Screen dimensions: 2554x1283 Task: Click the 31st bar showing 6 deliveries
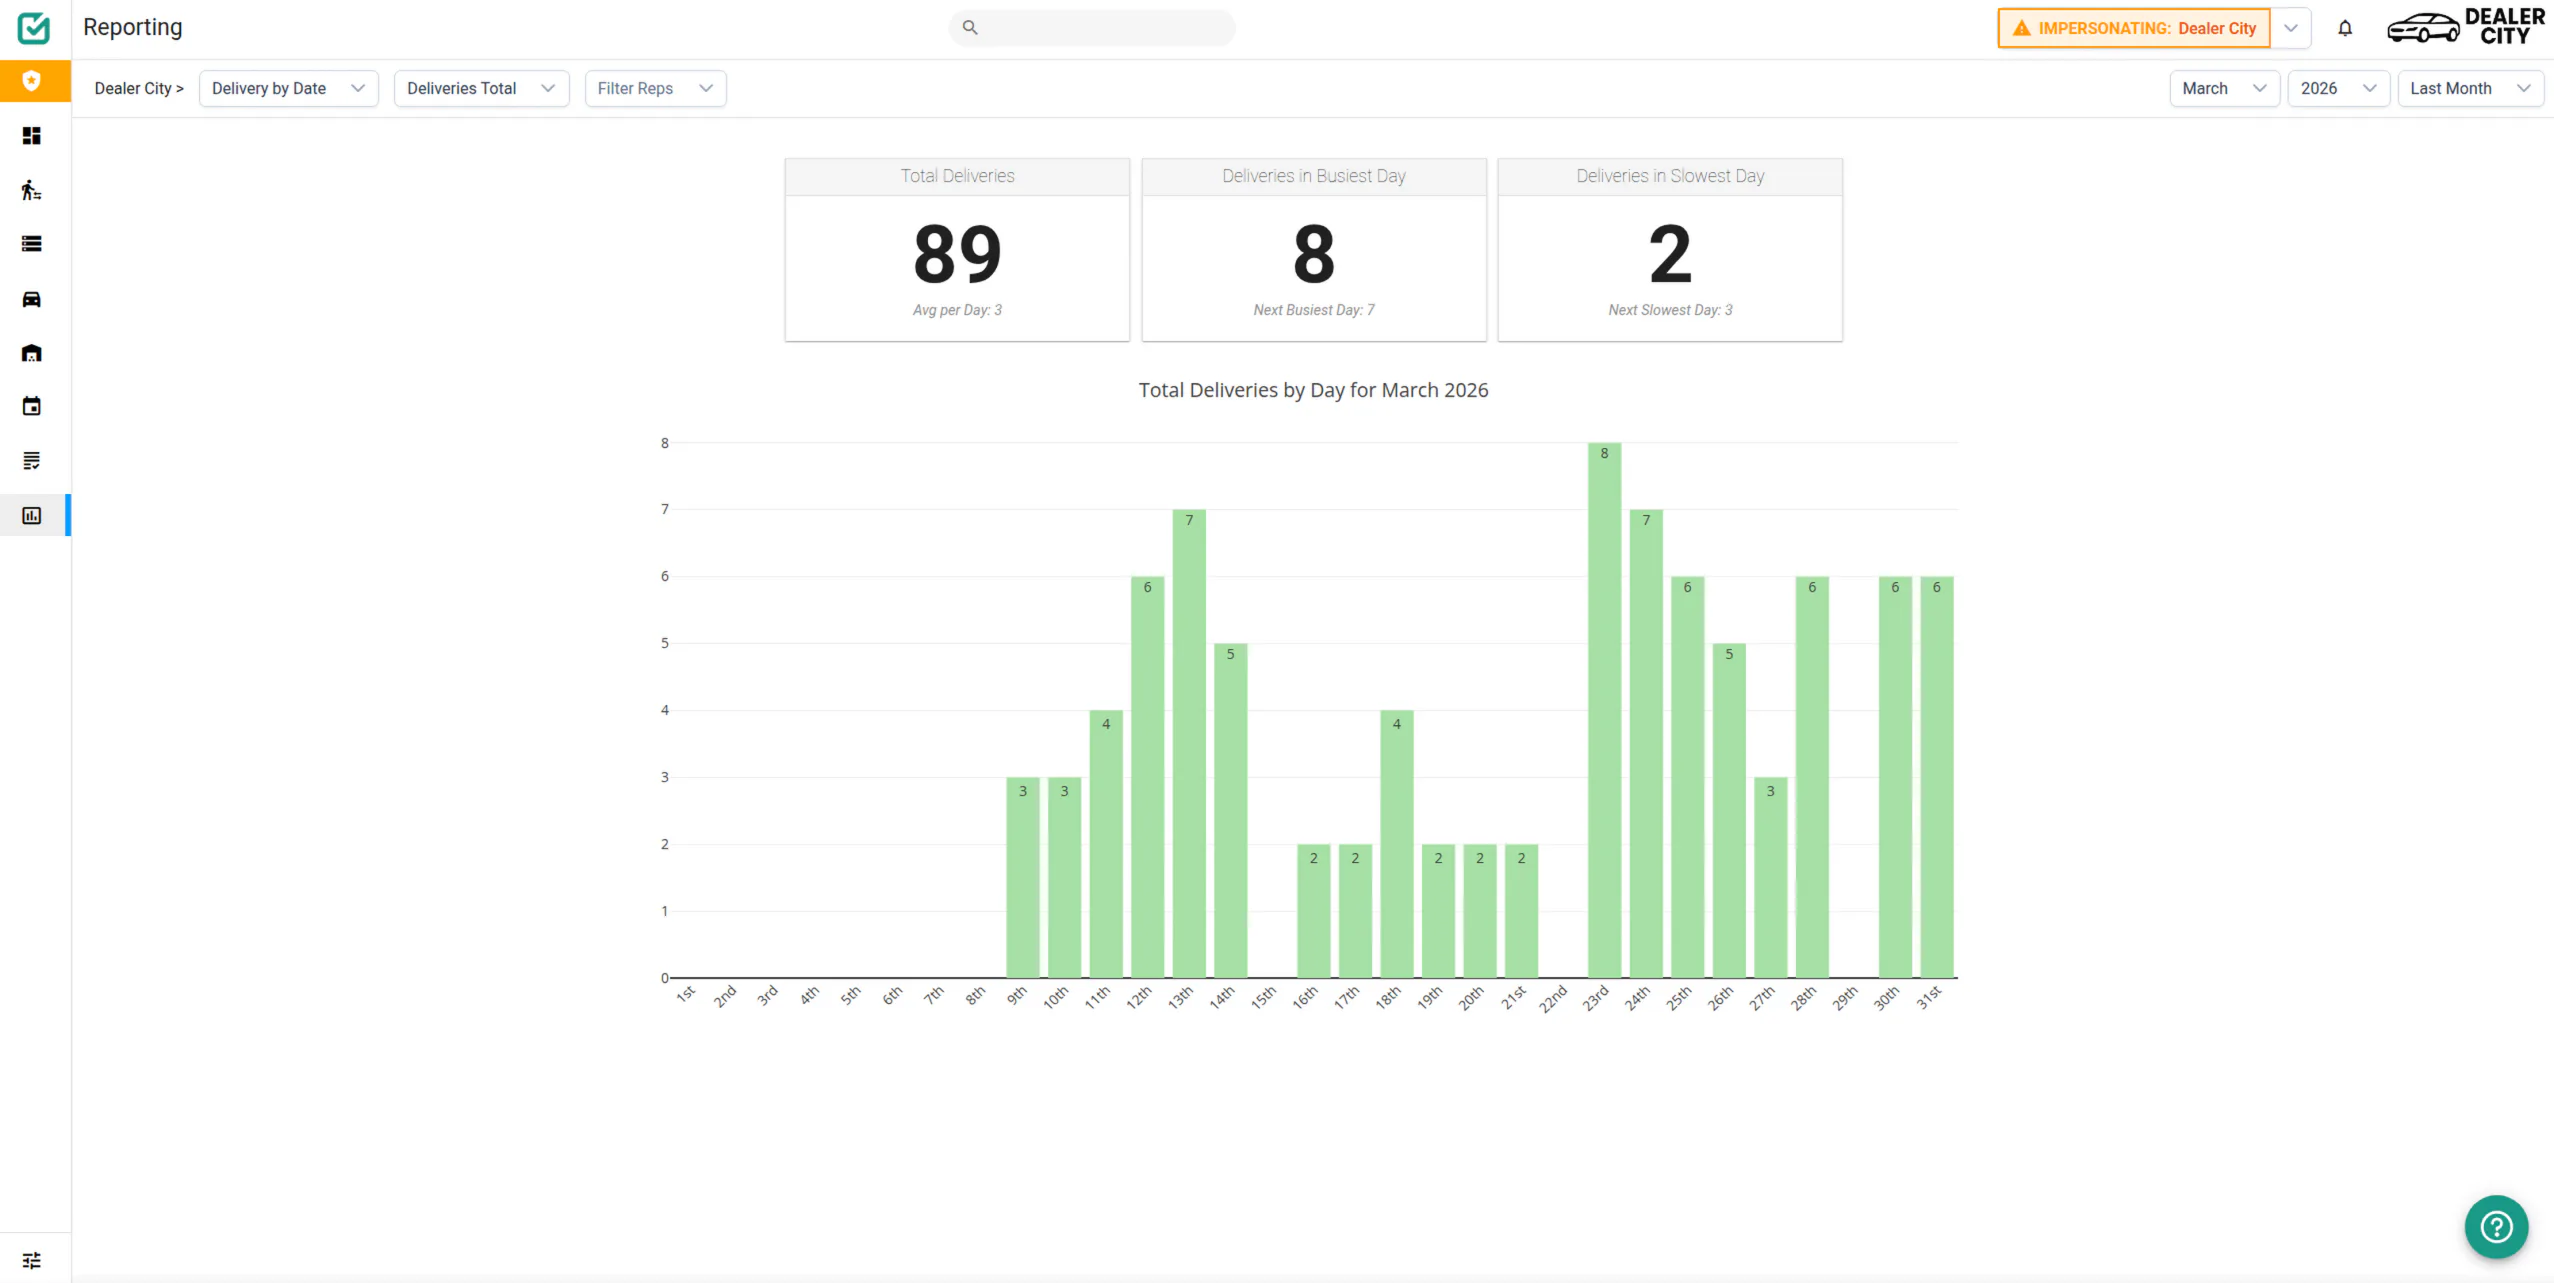[x=1937, y=777]
